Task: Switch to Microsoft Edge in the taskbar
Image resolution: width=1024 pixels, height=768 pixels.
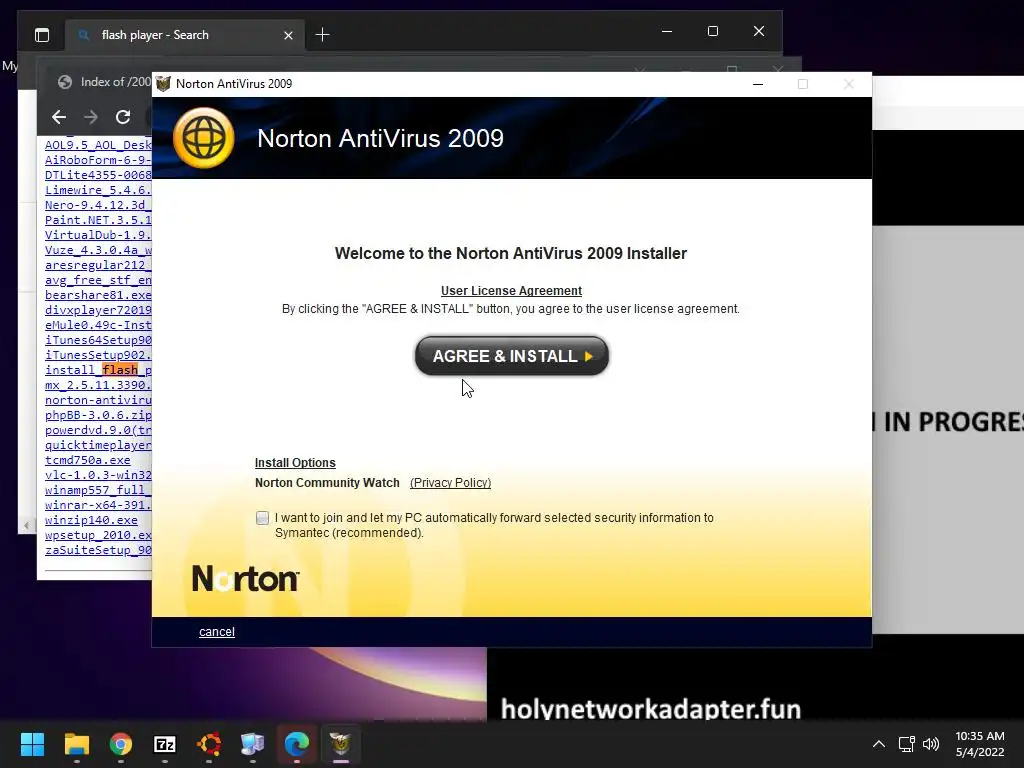Action: tap(296, 744)
